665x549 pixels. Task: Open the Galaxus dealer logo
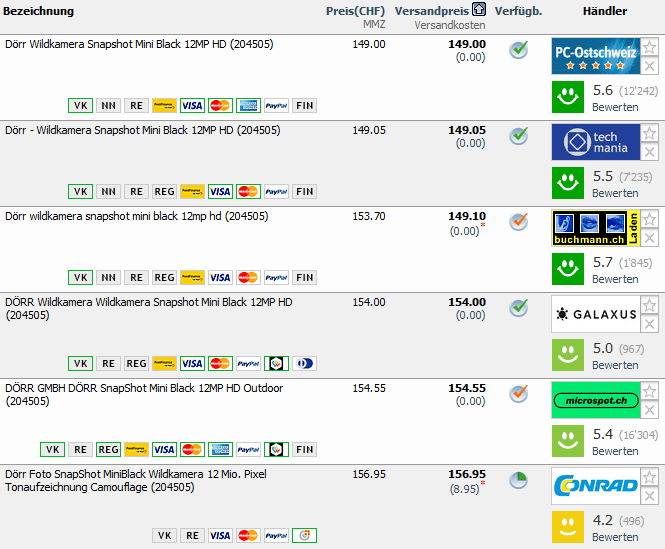595,314
